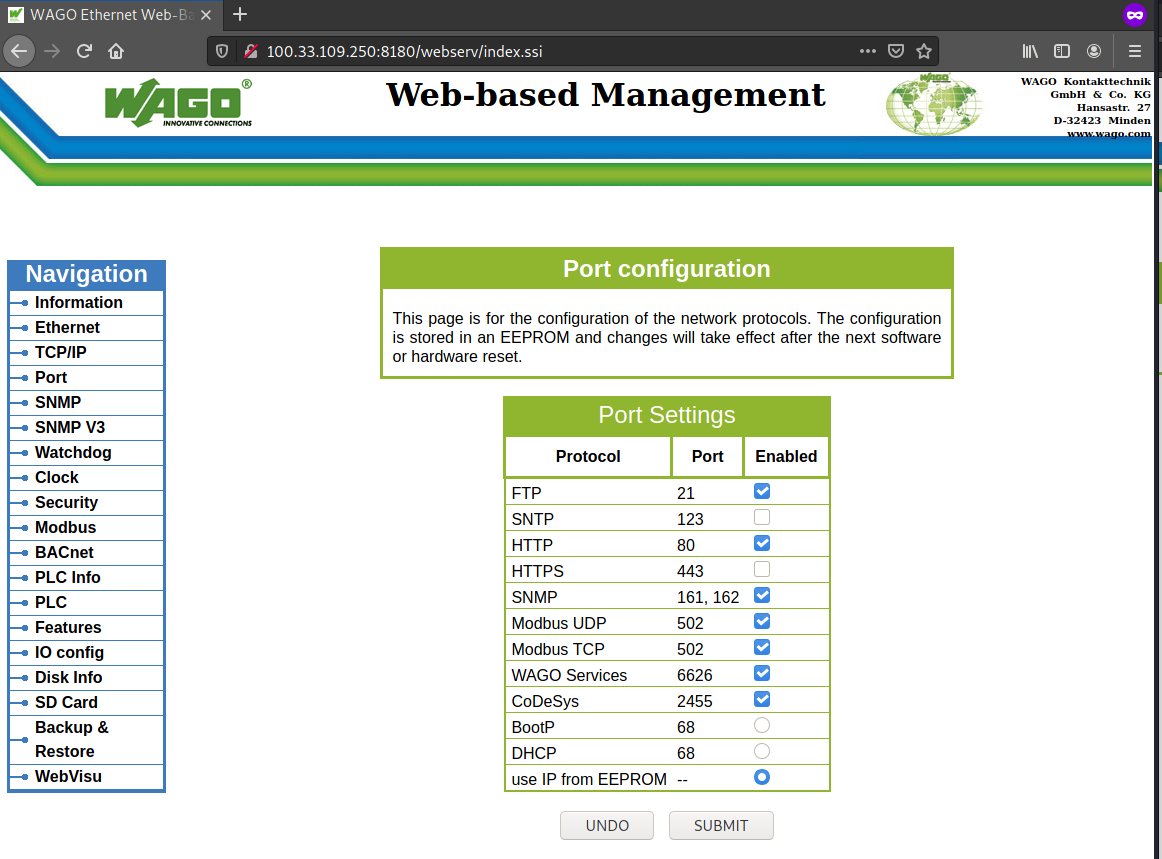Click the CoDeSys port value 2455
Image resolution: width=1162 pixels, height=859 pixels.
(694, 701)
